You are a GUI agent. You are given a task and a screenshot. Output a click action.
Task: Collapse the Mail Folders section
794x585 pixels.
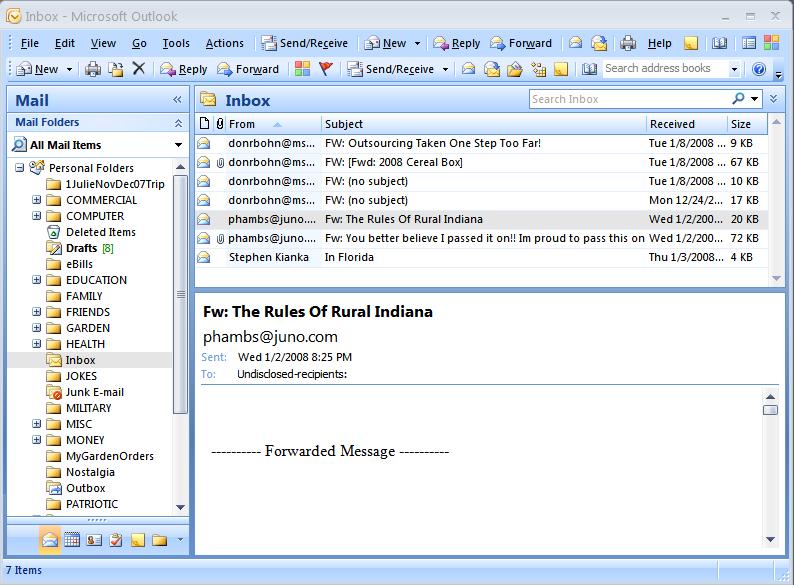[178, 123]
